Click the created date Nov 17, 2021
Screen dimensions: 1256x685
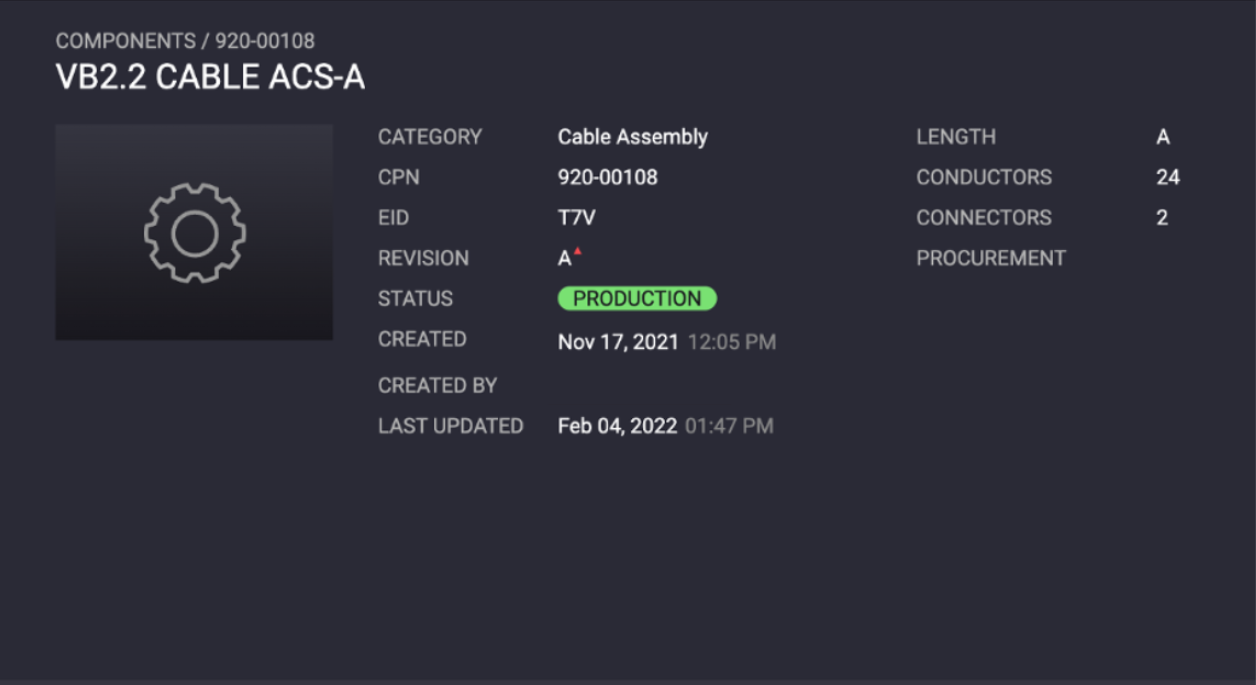618,342
